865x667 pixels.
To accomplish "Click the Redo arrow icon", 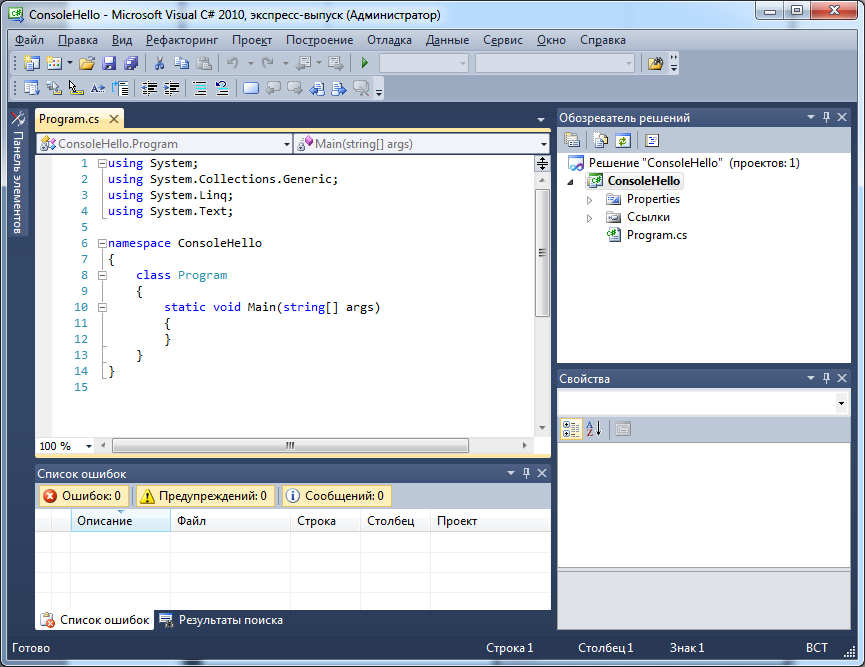I will point(268,63).
